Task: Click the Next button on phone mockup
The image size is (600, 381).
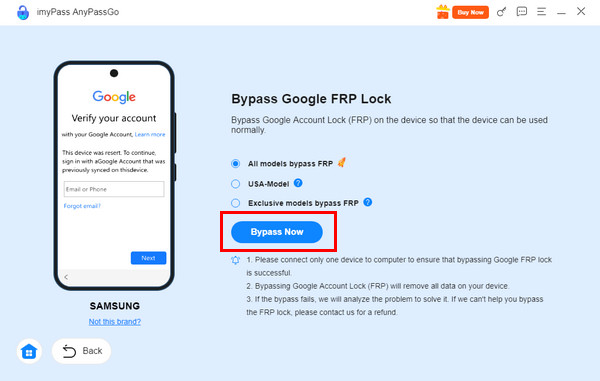Action: [x=148, y=258]
